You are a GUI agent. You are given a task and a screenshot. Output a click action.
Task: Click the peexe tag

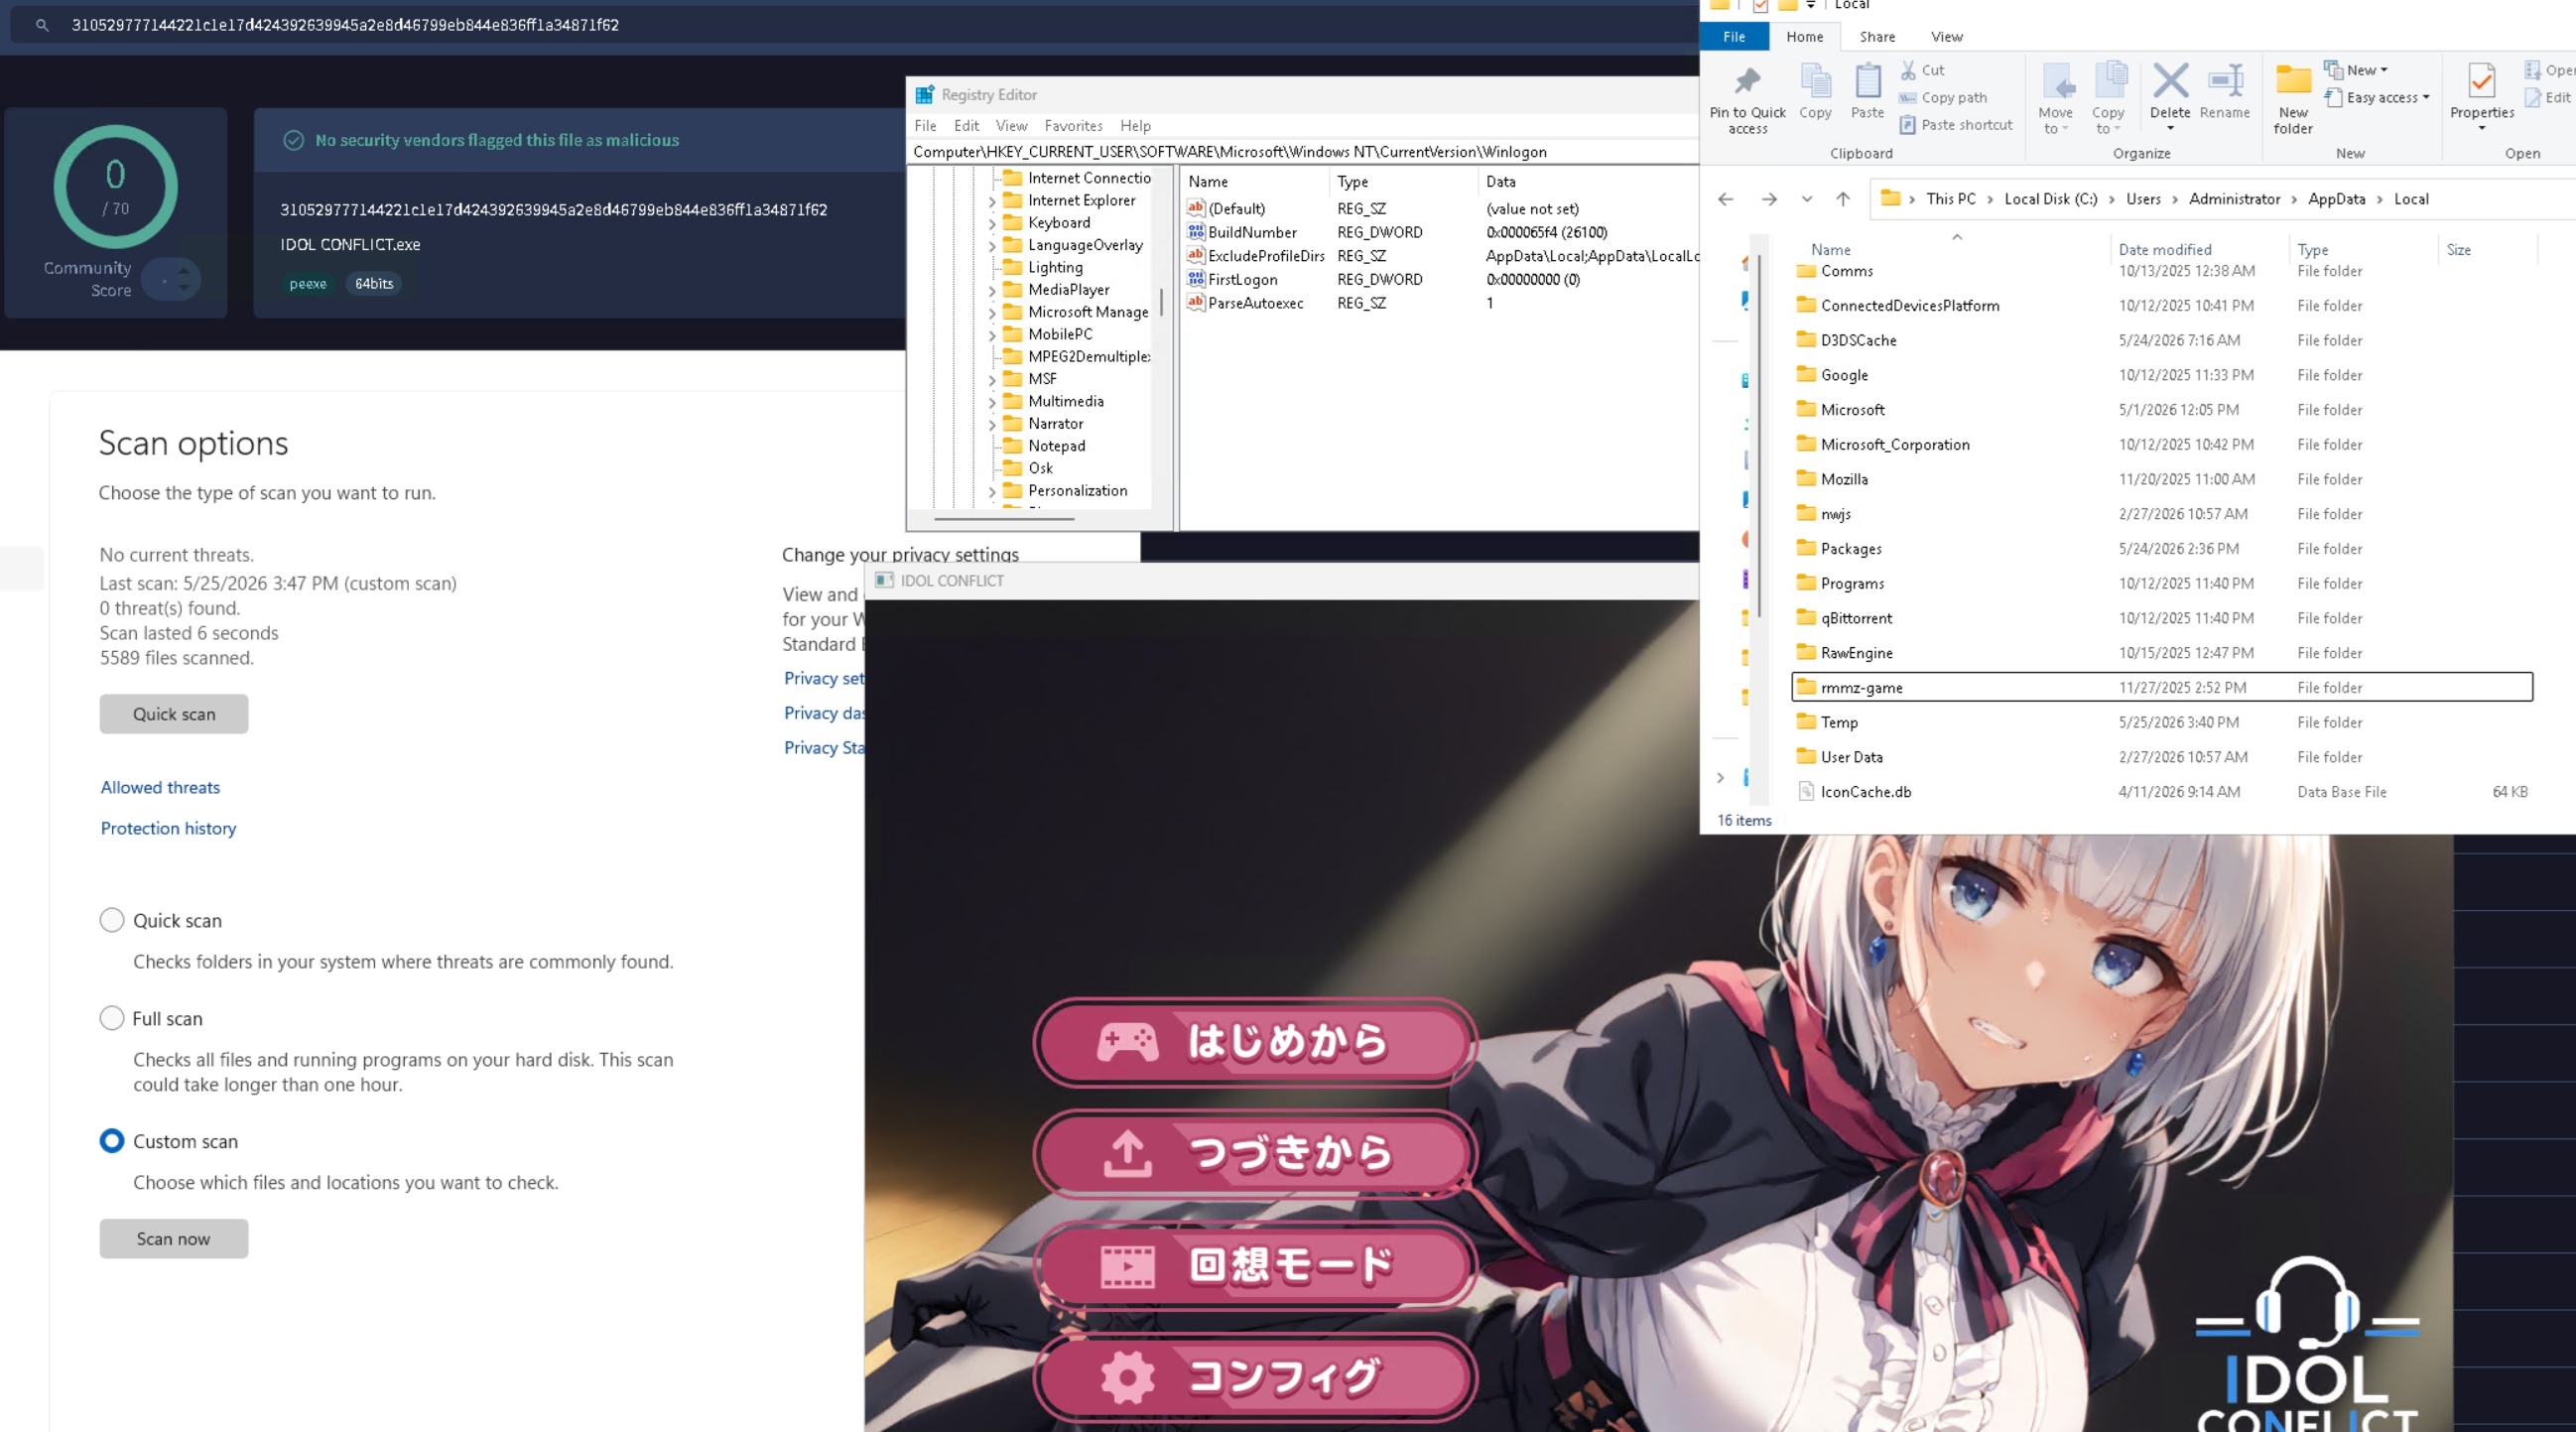(x=308, y=283)
